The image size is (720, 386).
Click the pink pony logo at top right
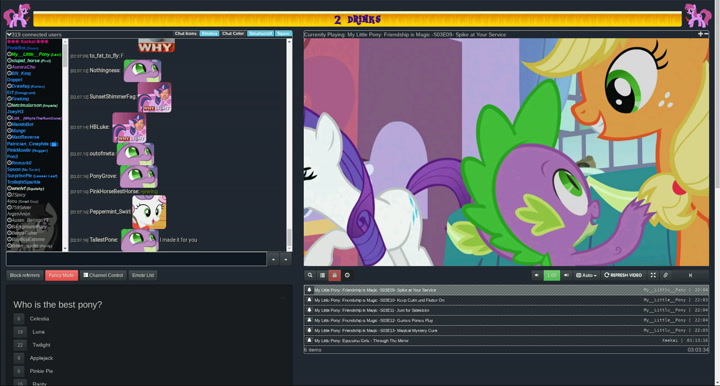click(698, 16)
